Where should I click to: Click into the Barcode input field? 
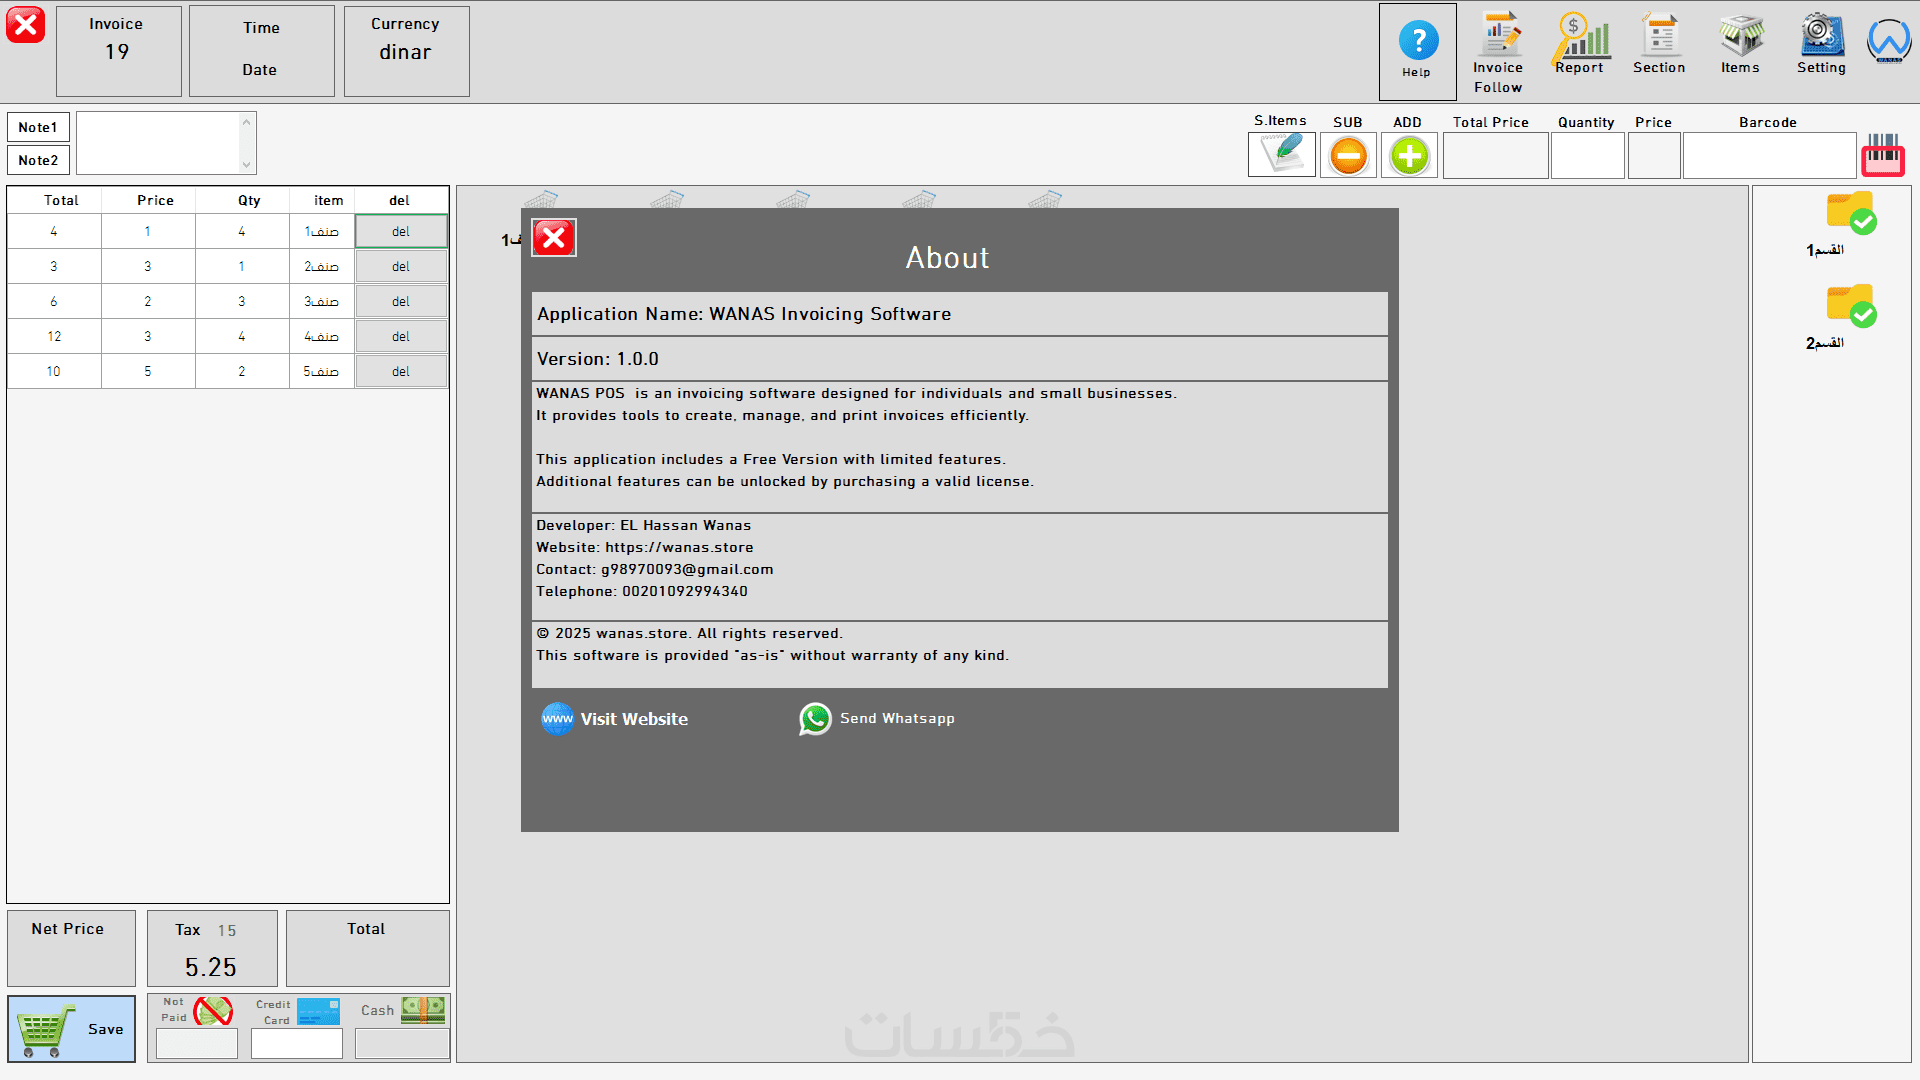pos(1768,156)
